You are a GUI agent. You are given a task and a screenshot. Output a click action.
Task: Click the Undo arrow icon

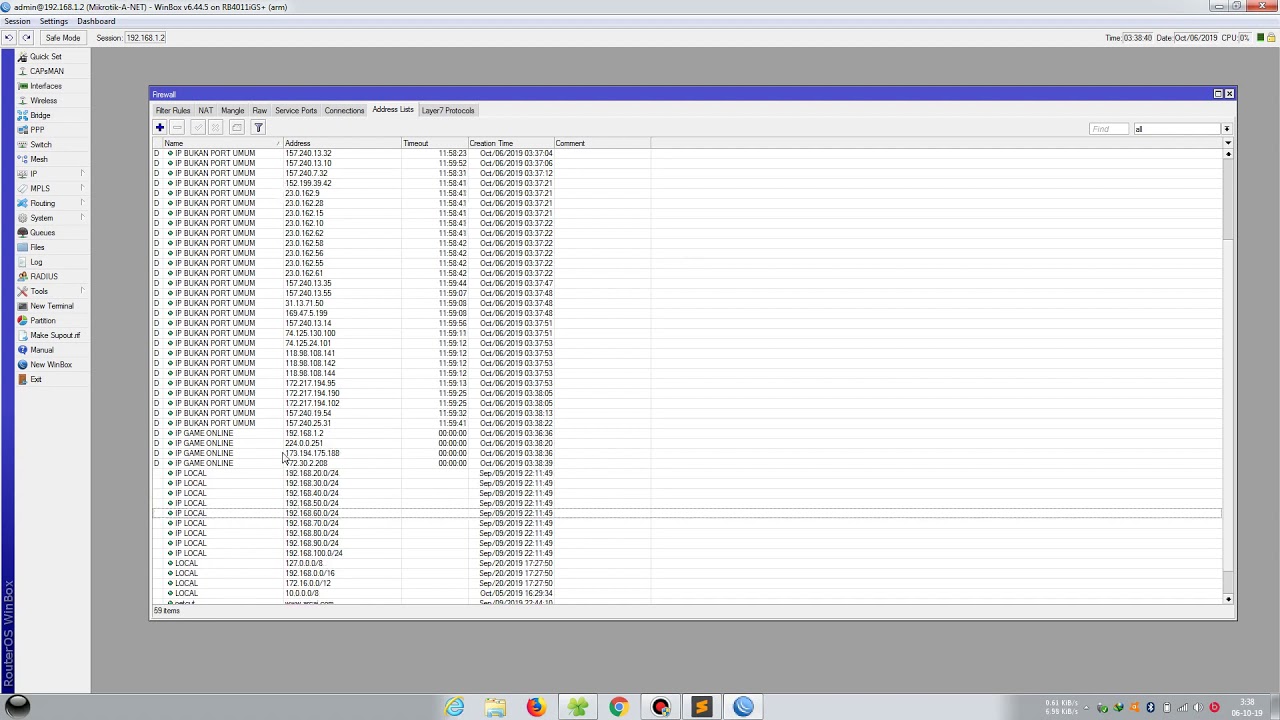9,38
